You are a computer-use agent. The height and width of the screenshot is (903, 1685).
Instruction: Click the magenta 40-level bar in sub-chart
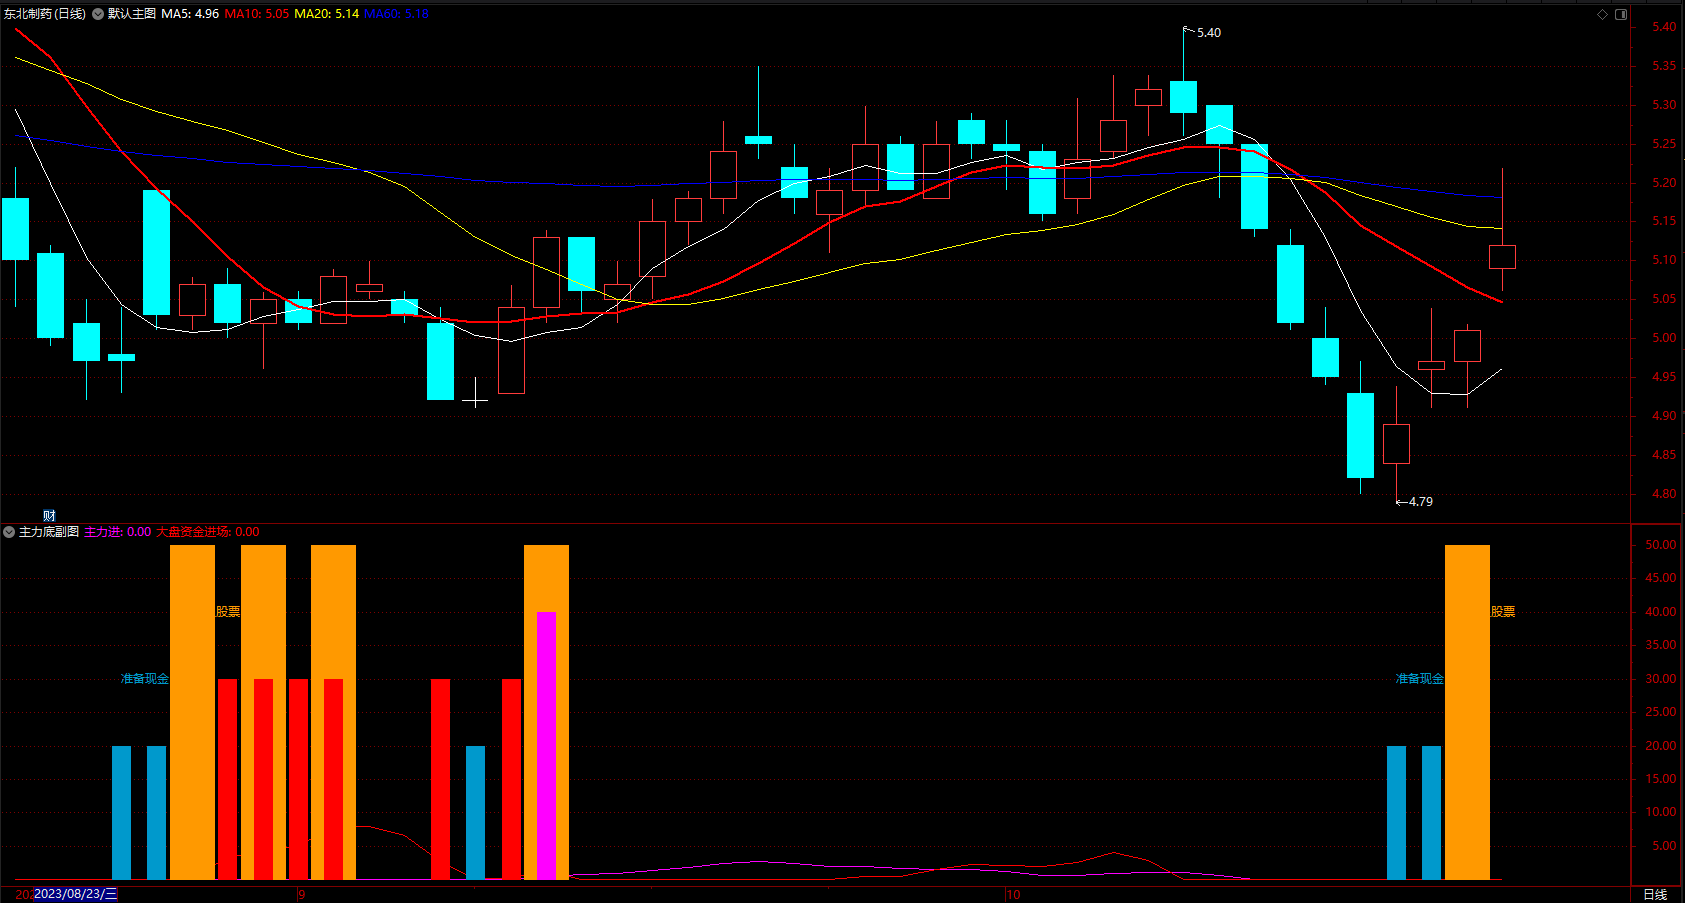(546, 746)
